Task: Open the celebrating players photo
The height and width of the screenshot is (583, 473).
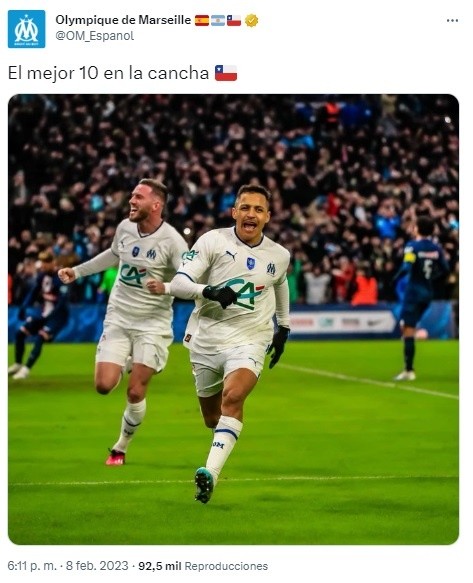Action: coord(234,319)
